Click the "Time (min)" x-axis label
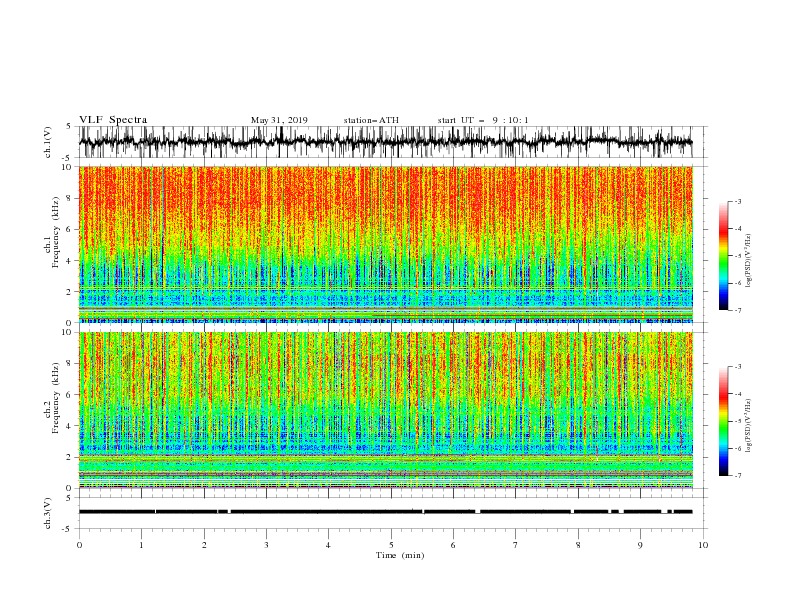Viewport: 792px width, 612px height. pos(400,555)
